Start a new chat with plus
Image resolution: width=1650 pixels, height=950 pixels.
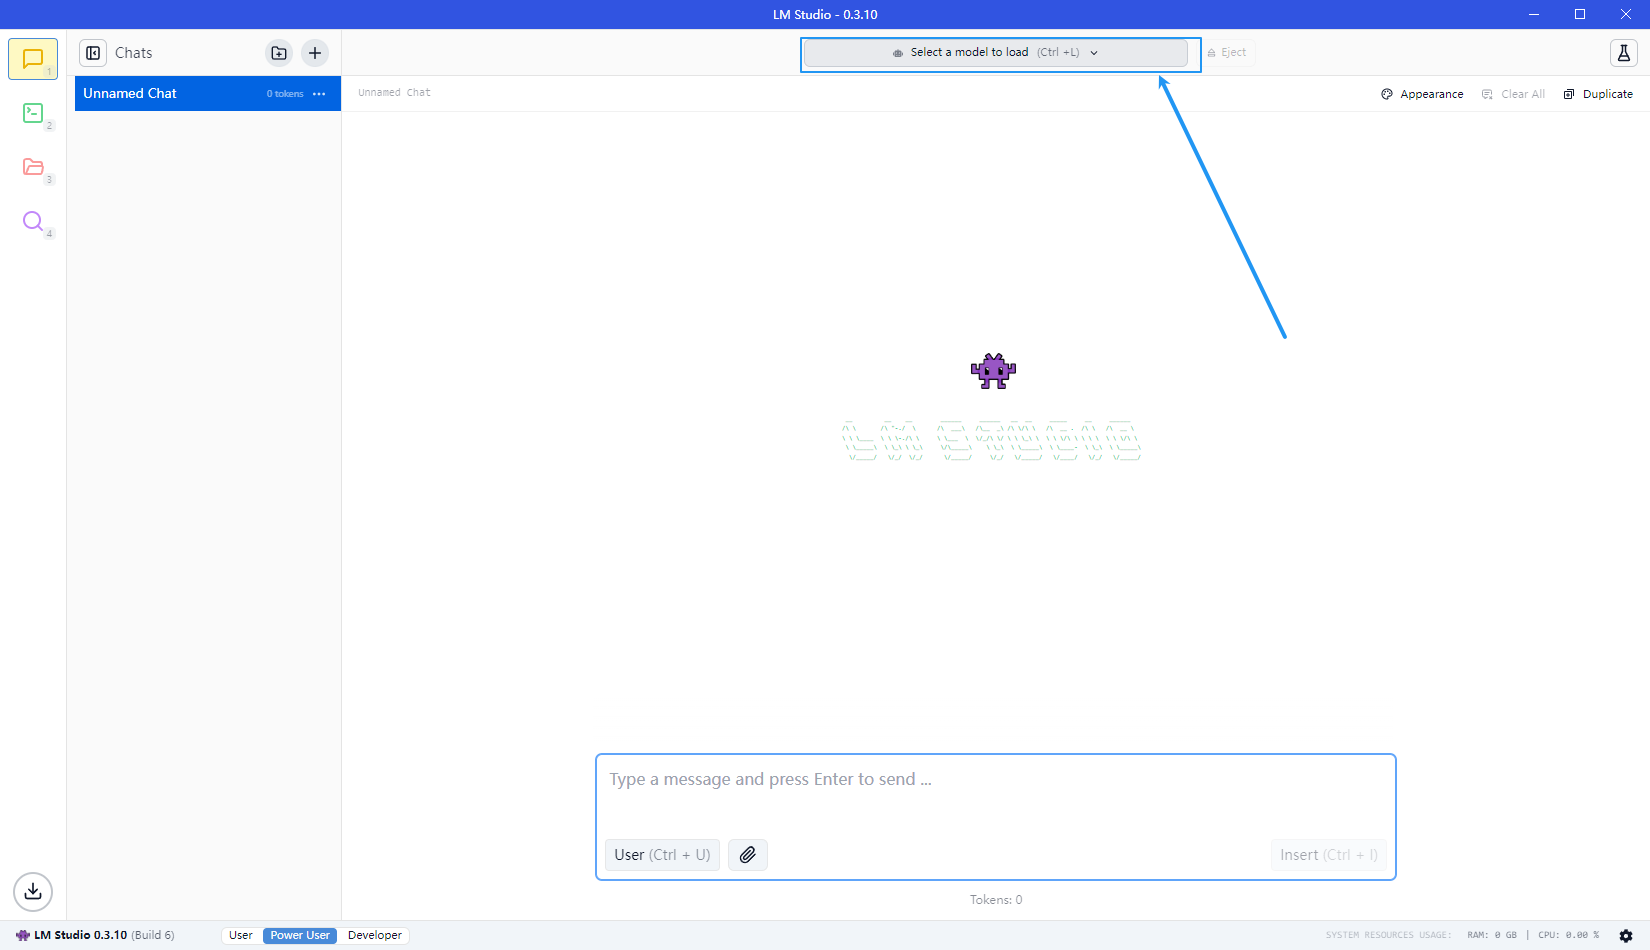click(315, 53)
